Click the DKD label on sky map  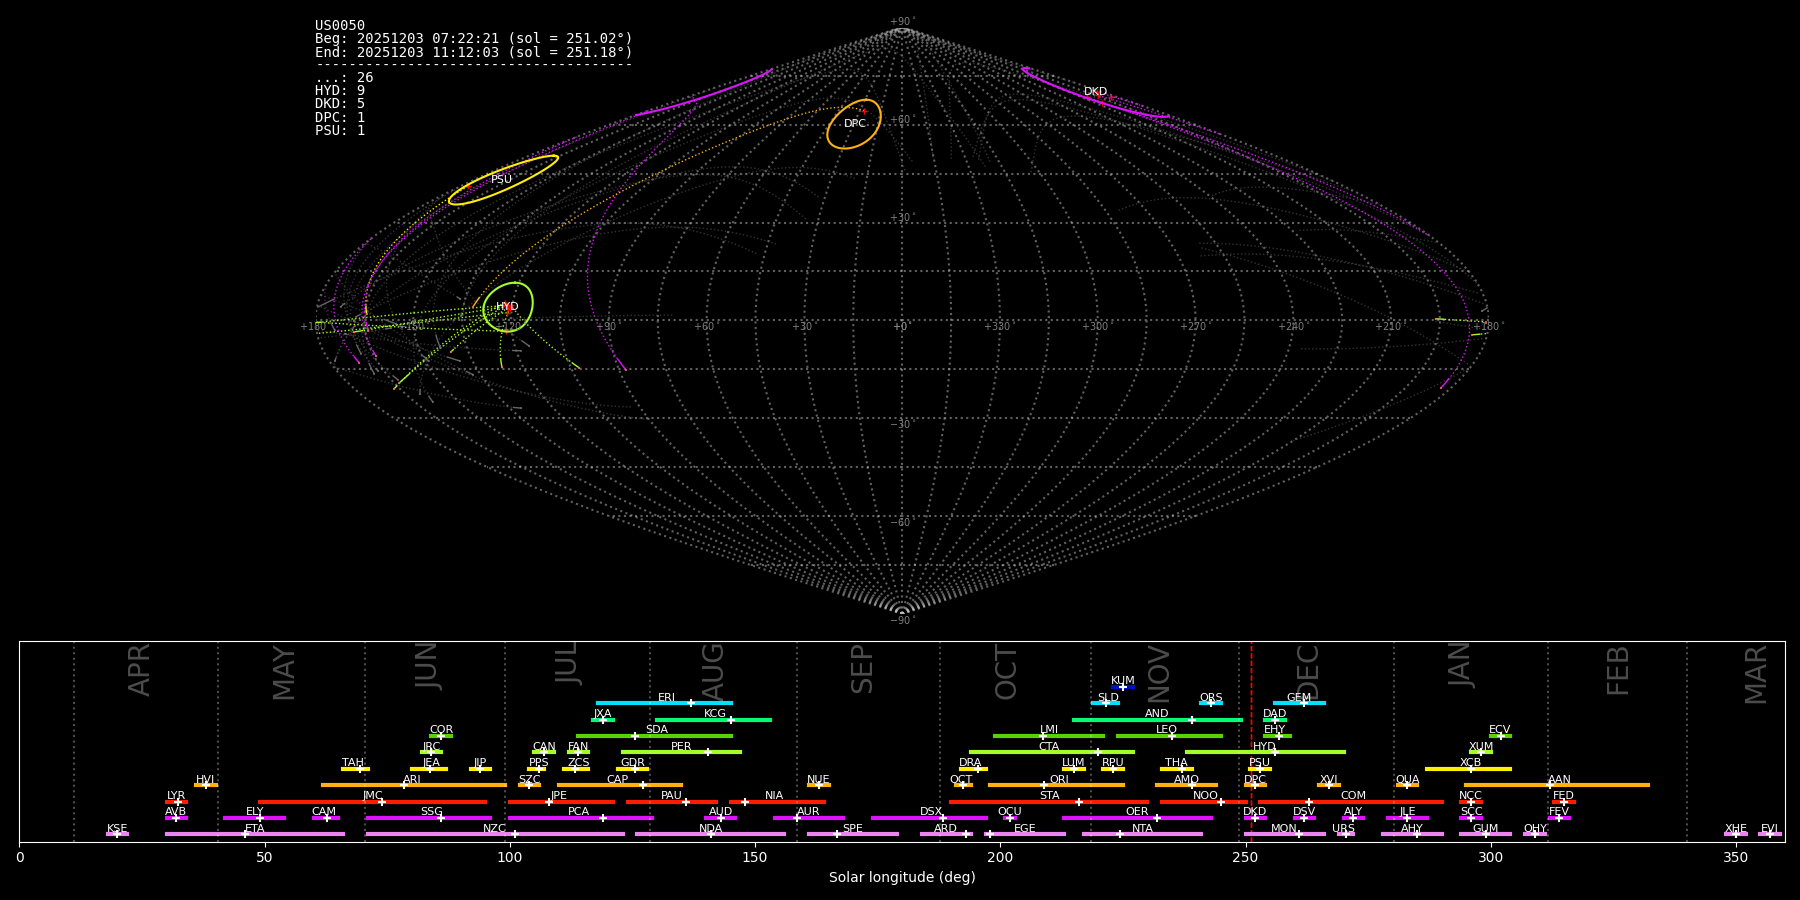1095,92
